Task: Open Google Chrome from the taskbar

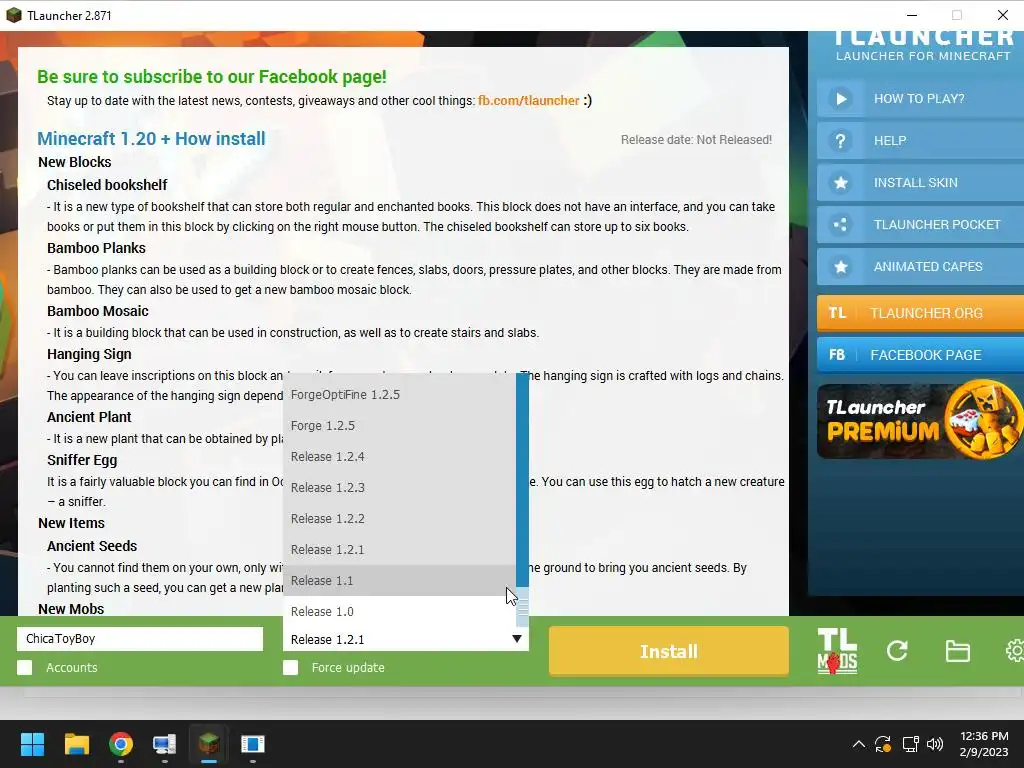Action: [121, 744]
